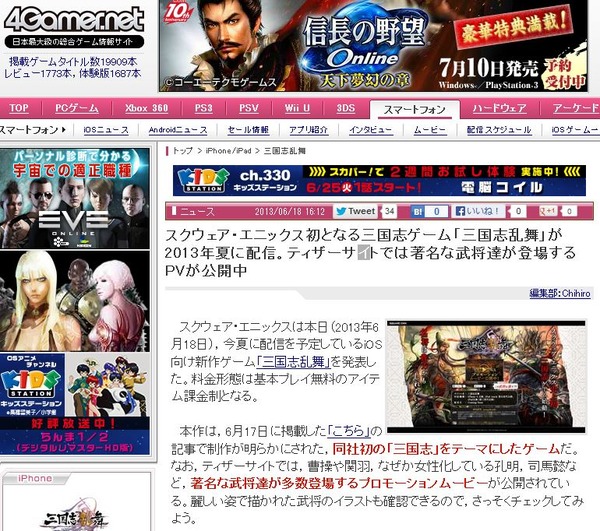Go to the TOP navigation tab
This screenshot has height=531, width=600.
19,108
